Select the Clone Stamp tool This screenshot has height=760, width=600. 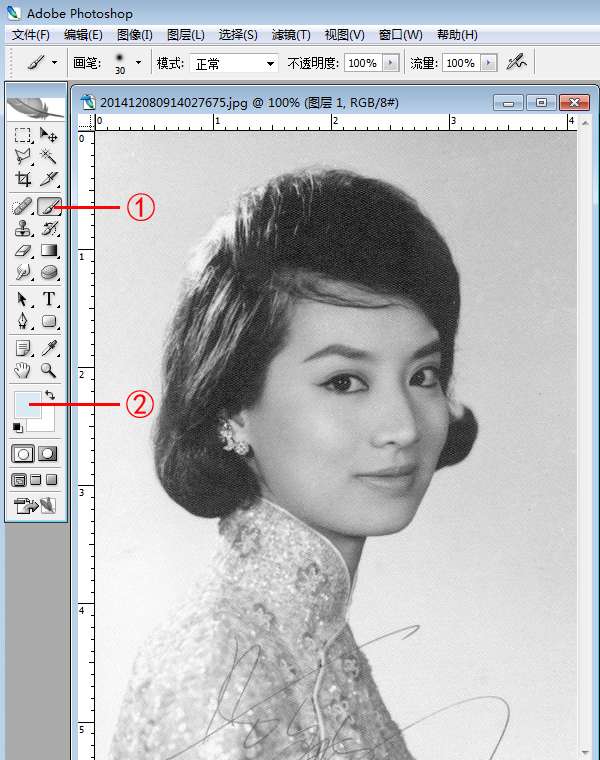point(22,229)
